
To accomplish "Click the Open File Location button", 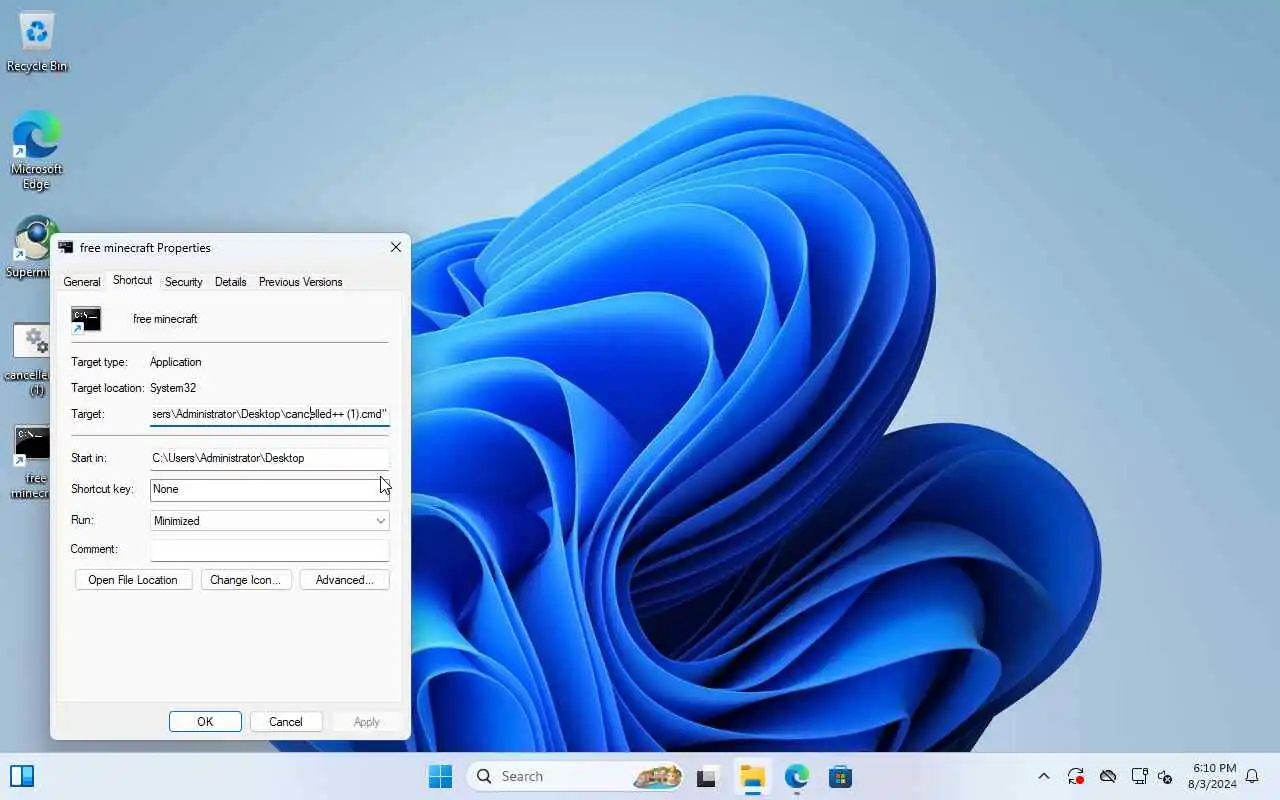I will (133, 580).
